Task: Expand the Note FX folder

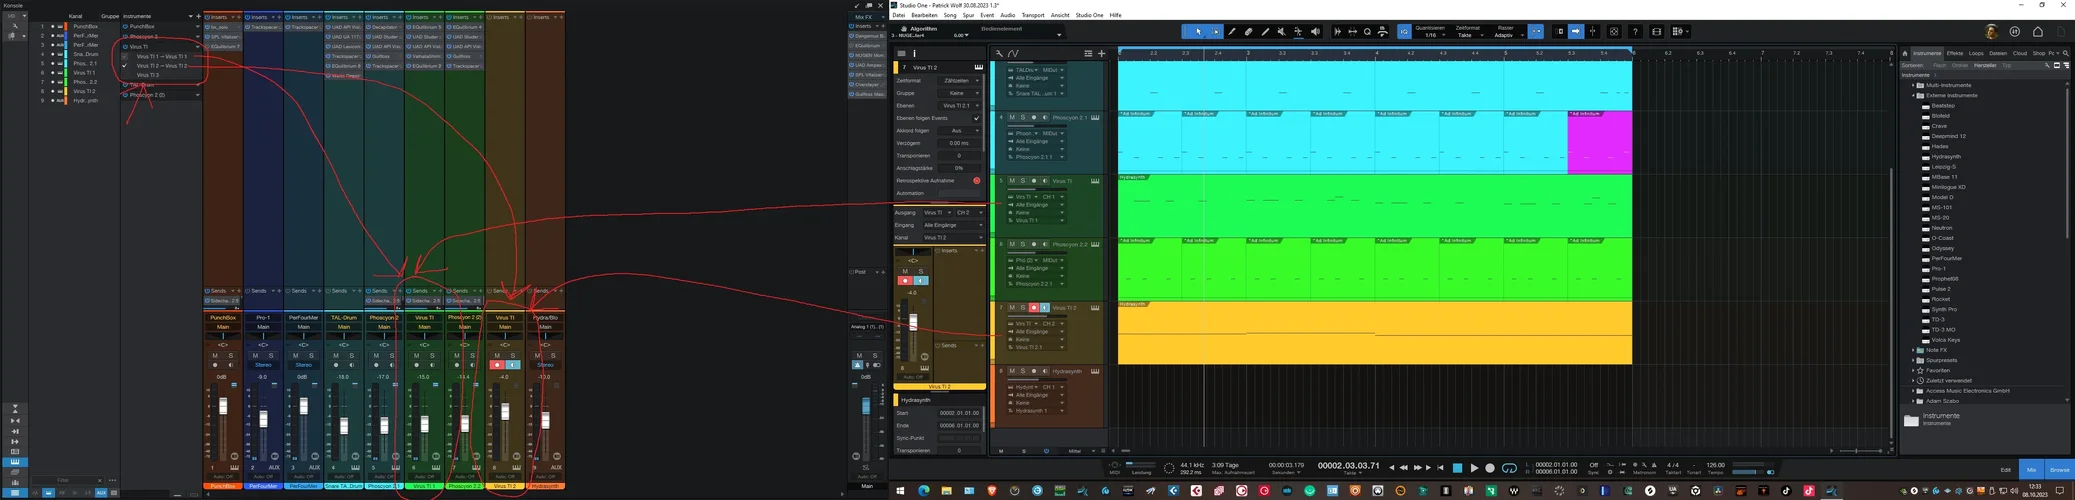Action: (x=1913, y=350)
